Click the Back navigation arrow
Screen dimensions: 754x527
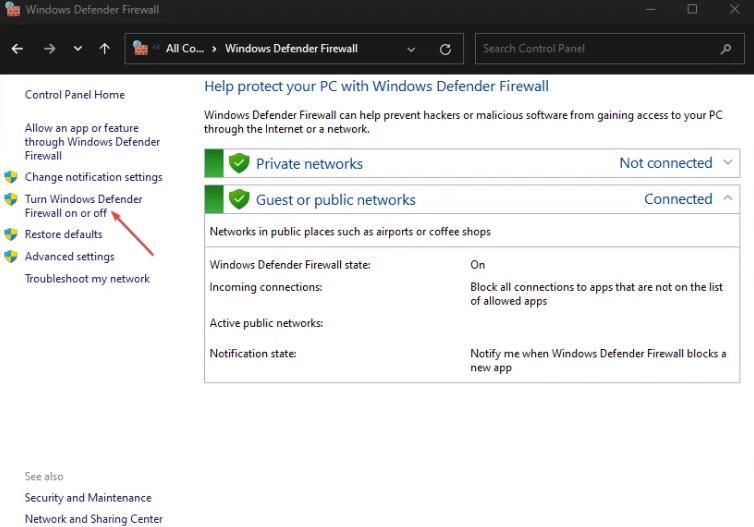coord(17,49)
